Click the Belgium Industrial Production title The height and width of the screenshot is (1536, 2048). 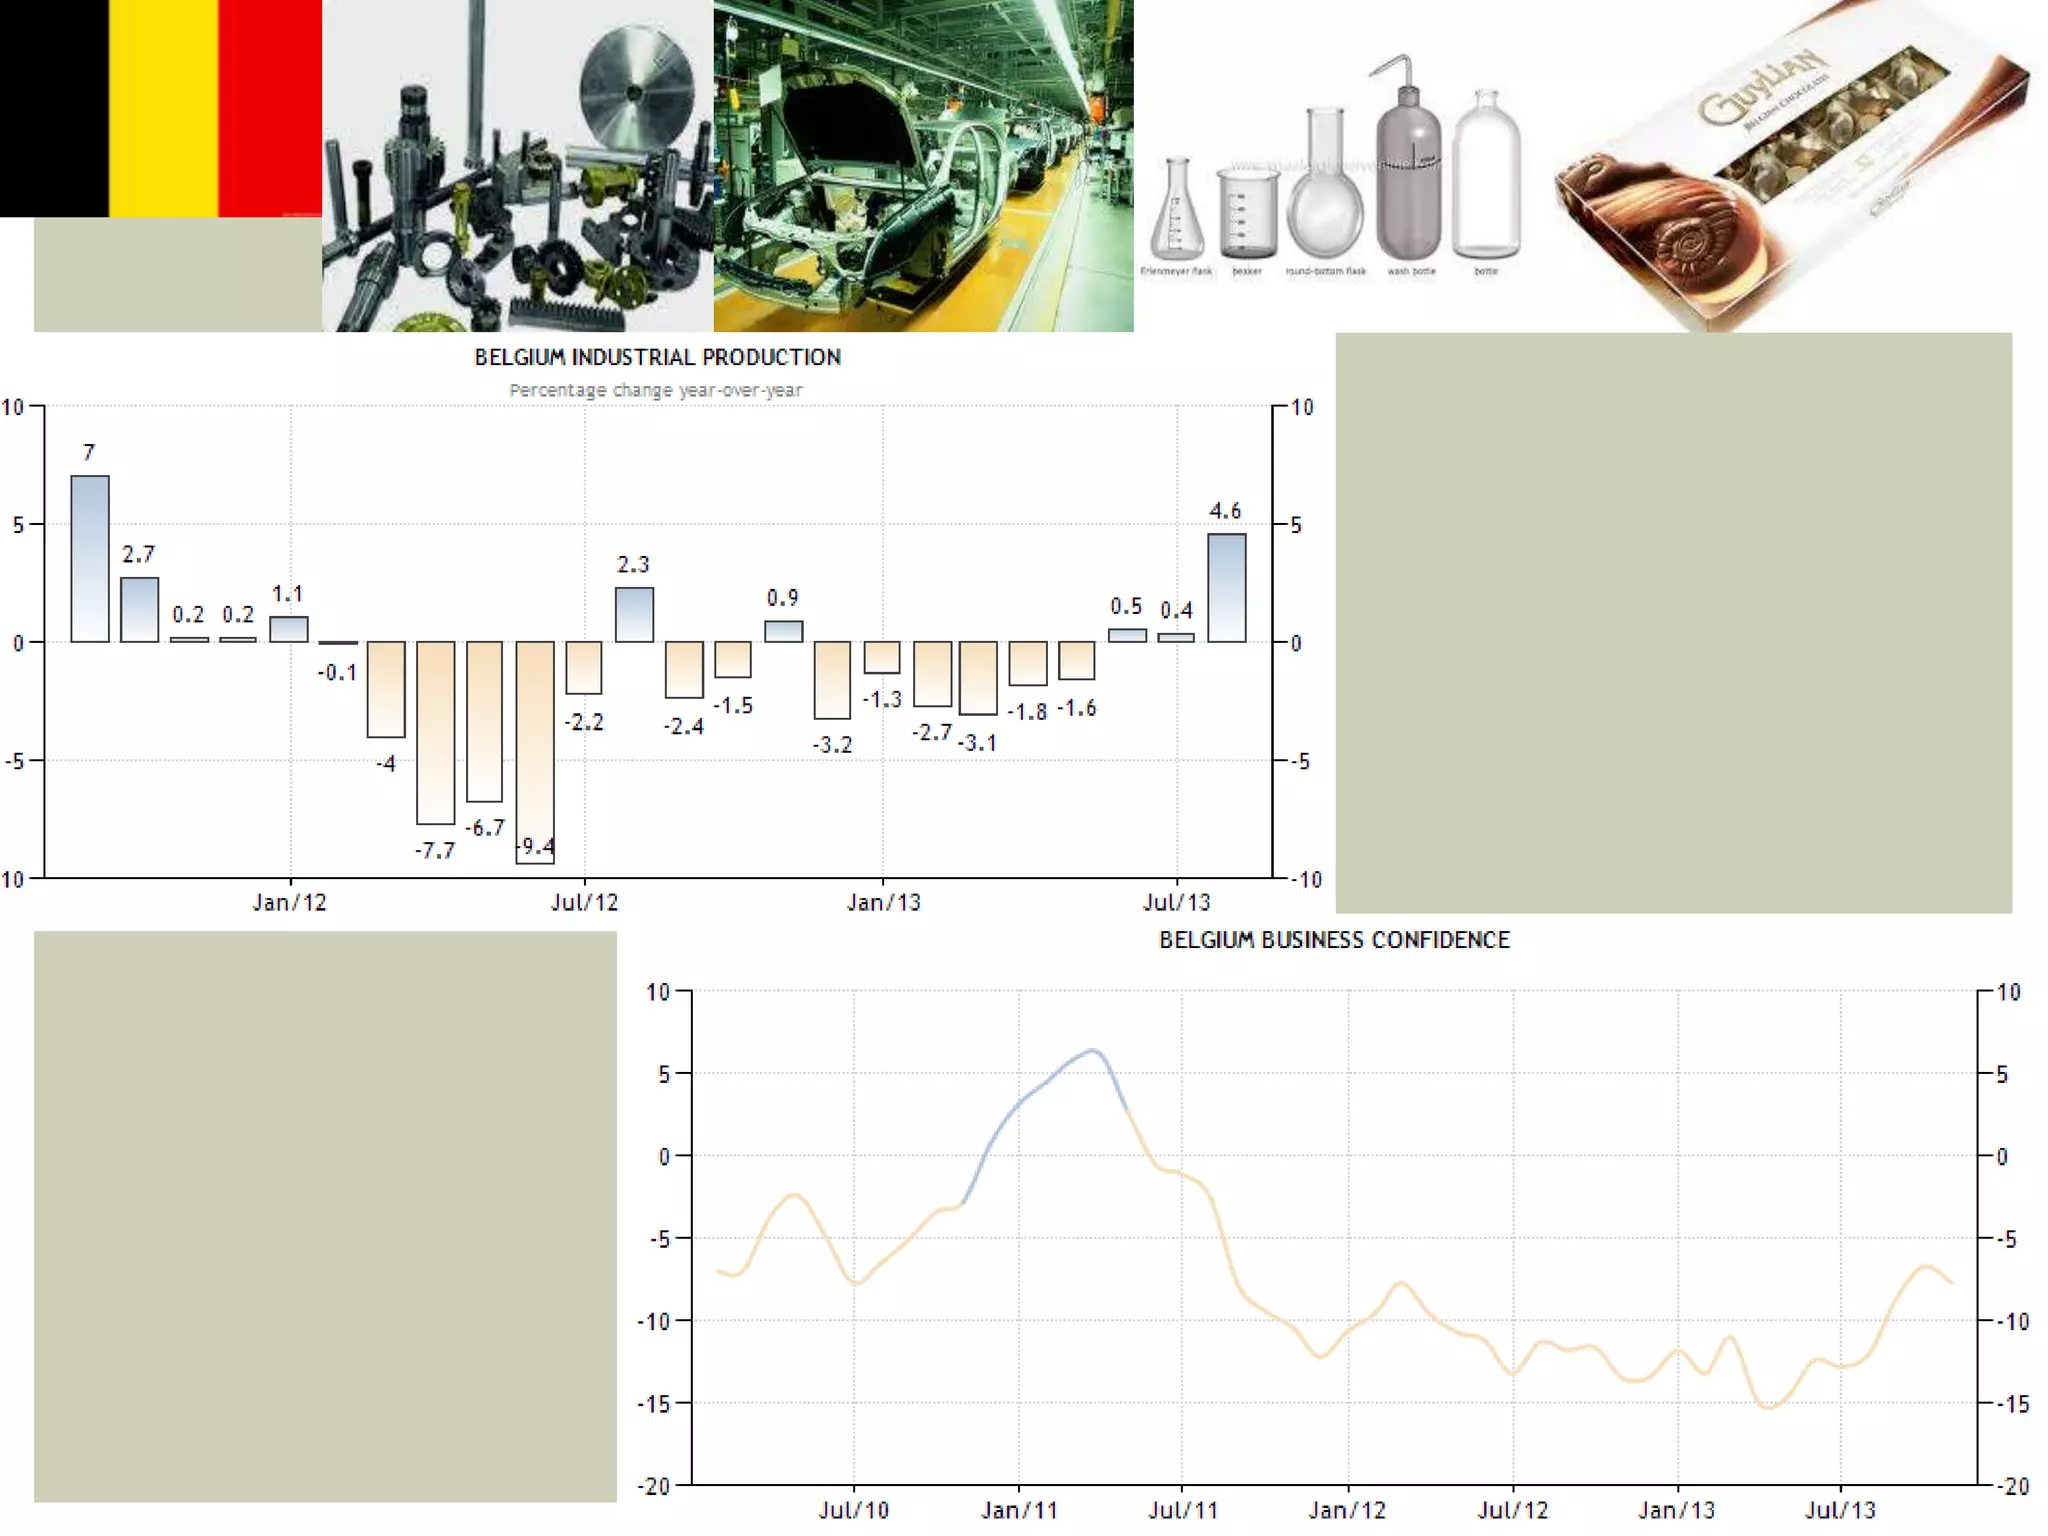pos(657,357)
